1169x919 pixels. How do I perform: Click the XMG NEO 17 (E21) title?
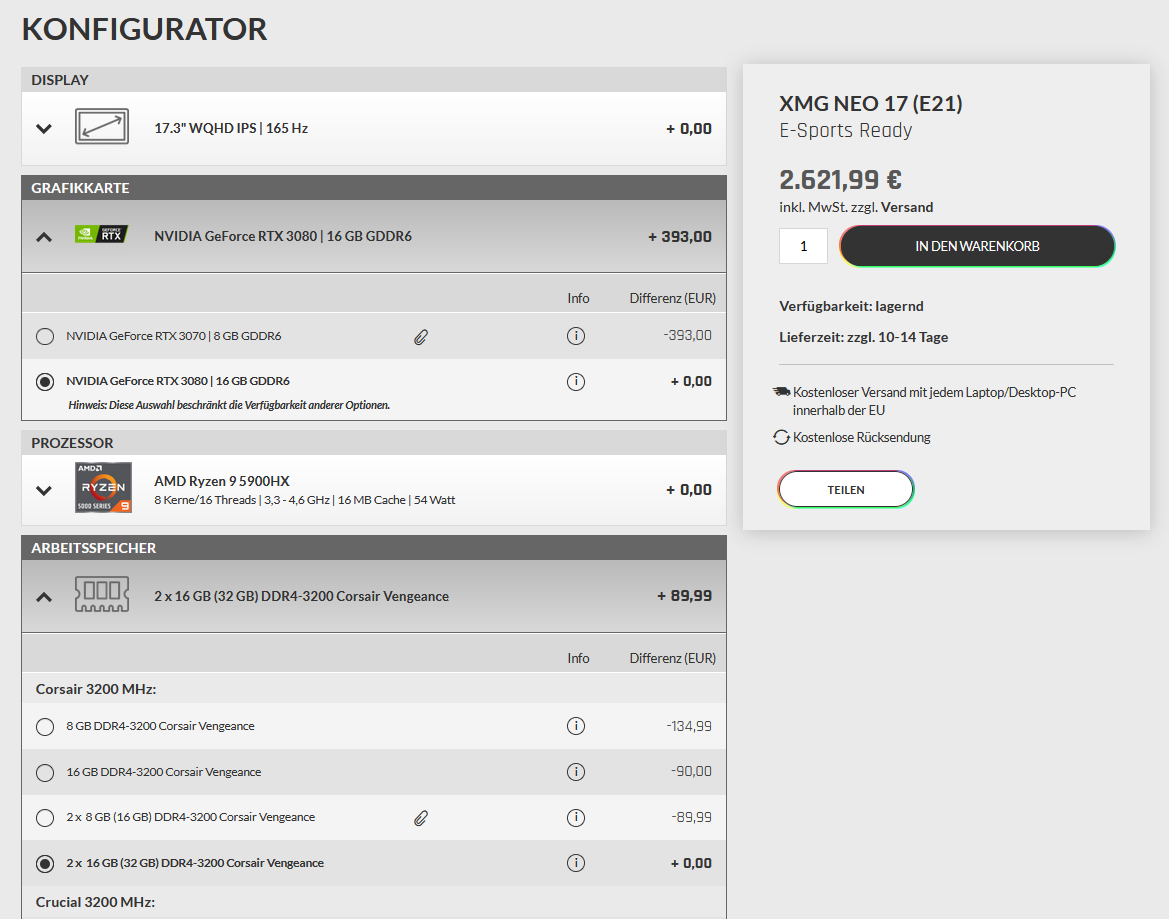tap(871, 103)
